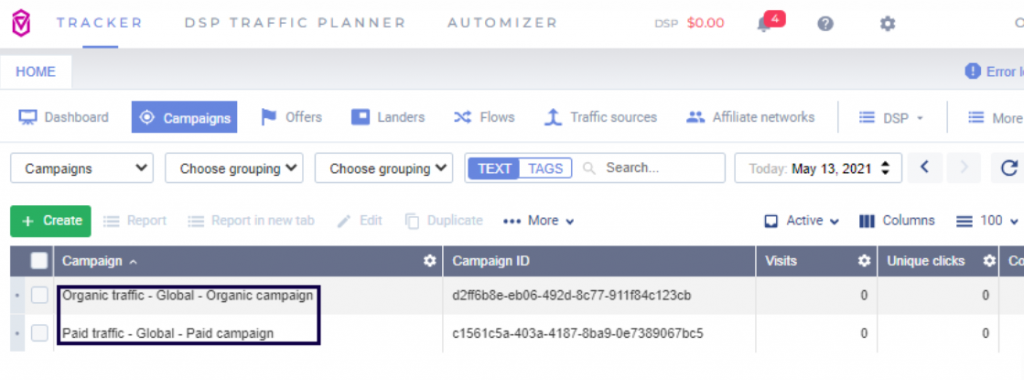The height and width of the screenshot is (380, 1024).
Task: Click the green Create button
Action: [x=51, y=221]
